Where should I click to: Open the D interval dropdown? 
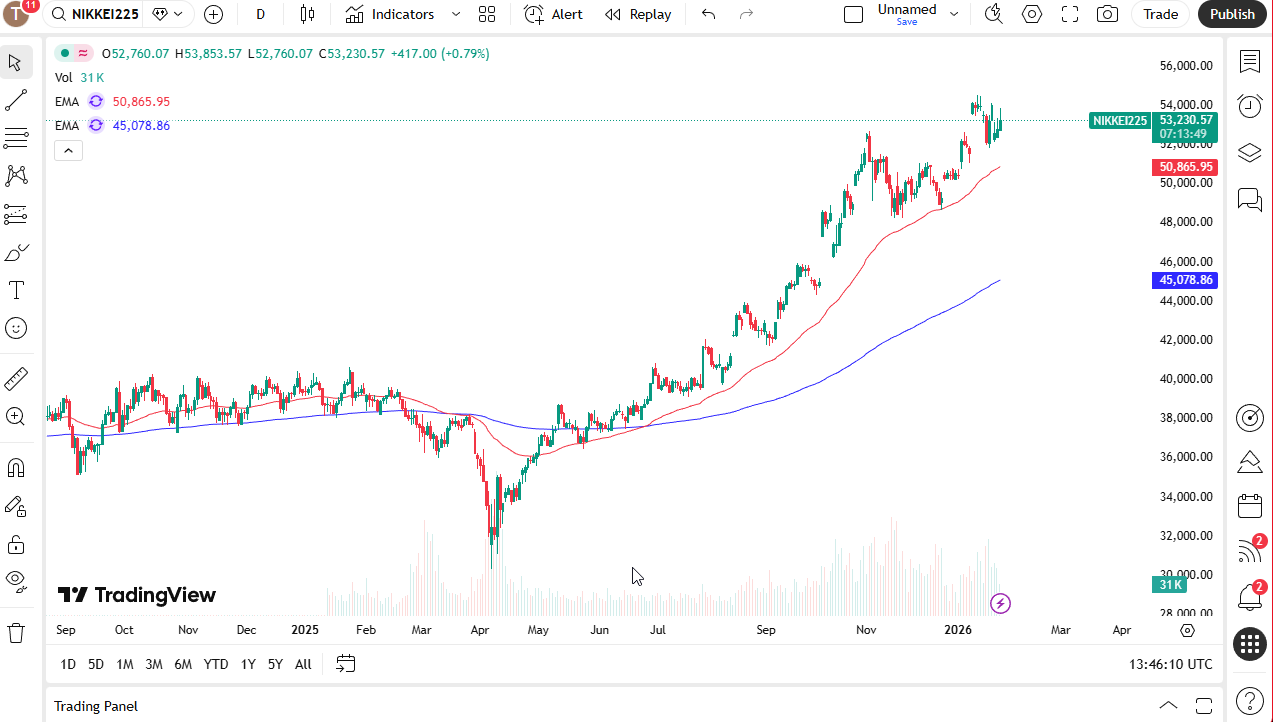260,14
